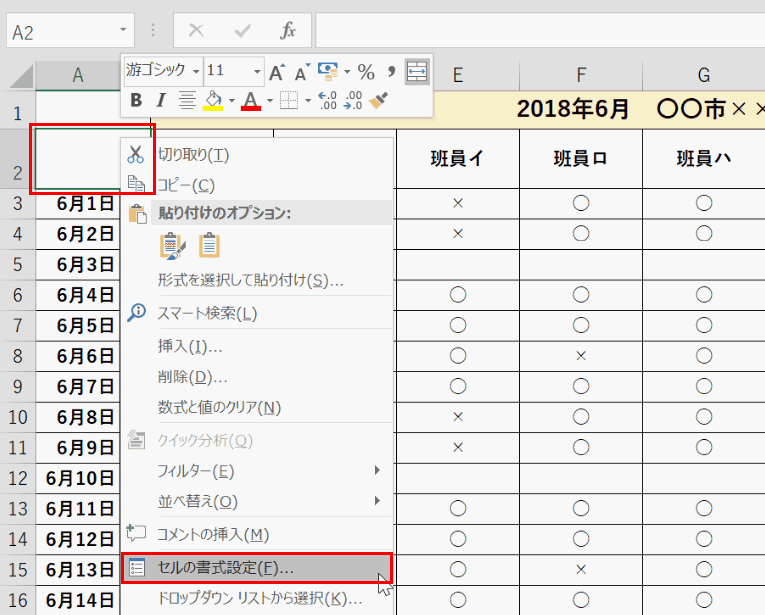Click the borders icon in mini toolbar
The height and width of the screenshot is (615, 765).
(x=289, y=100)
